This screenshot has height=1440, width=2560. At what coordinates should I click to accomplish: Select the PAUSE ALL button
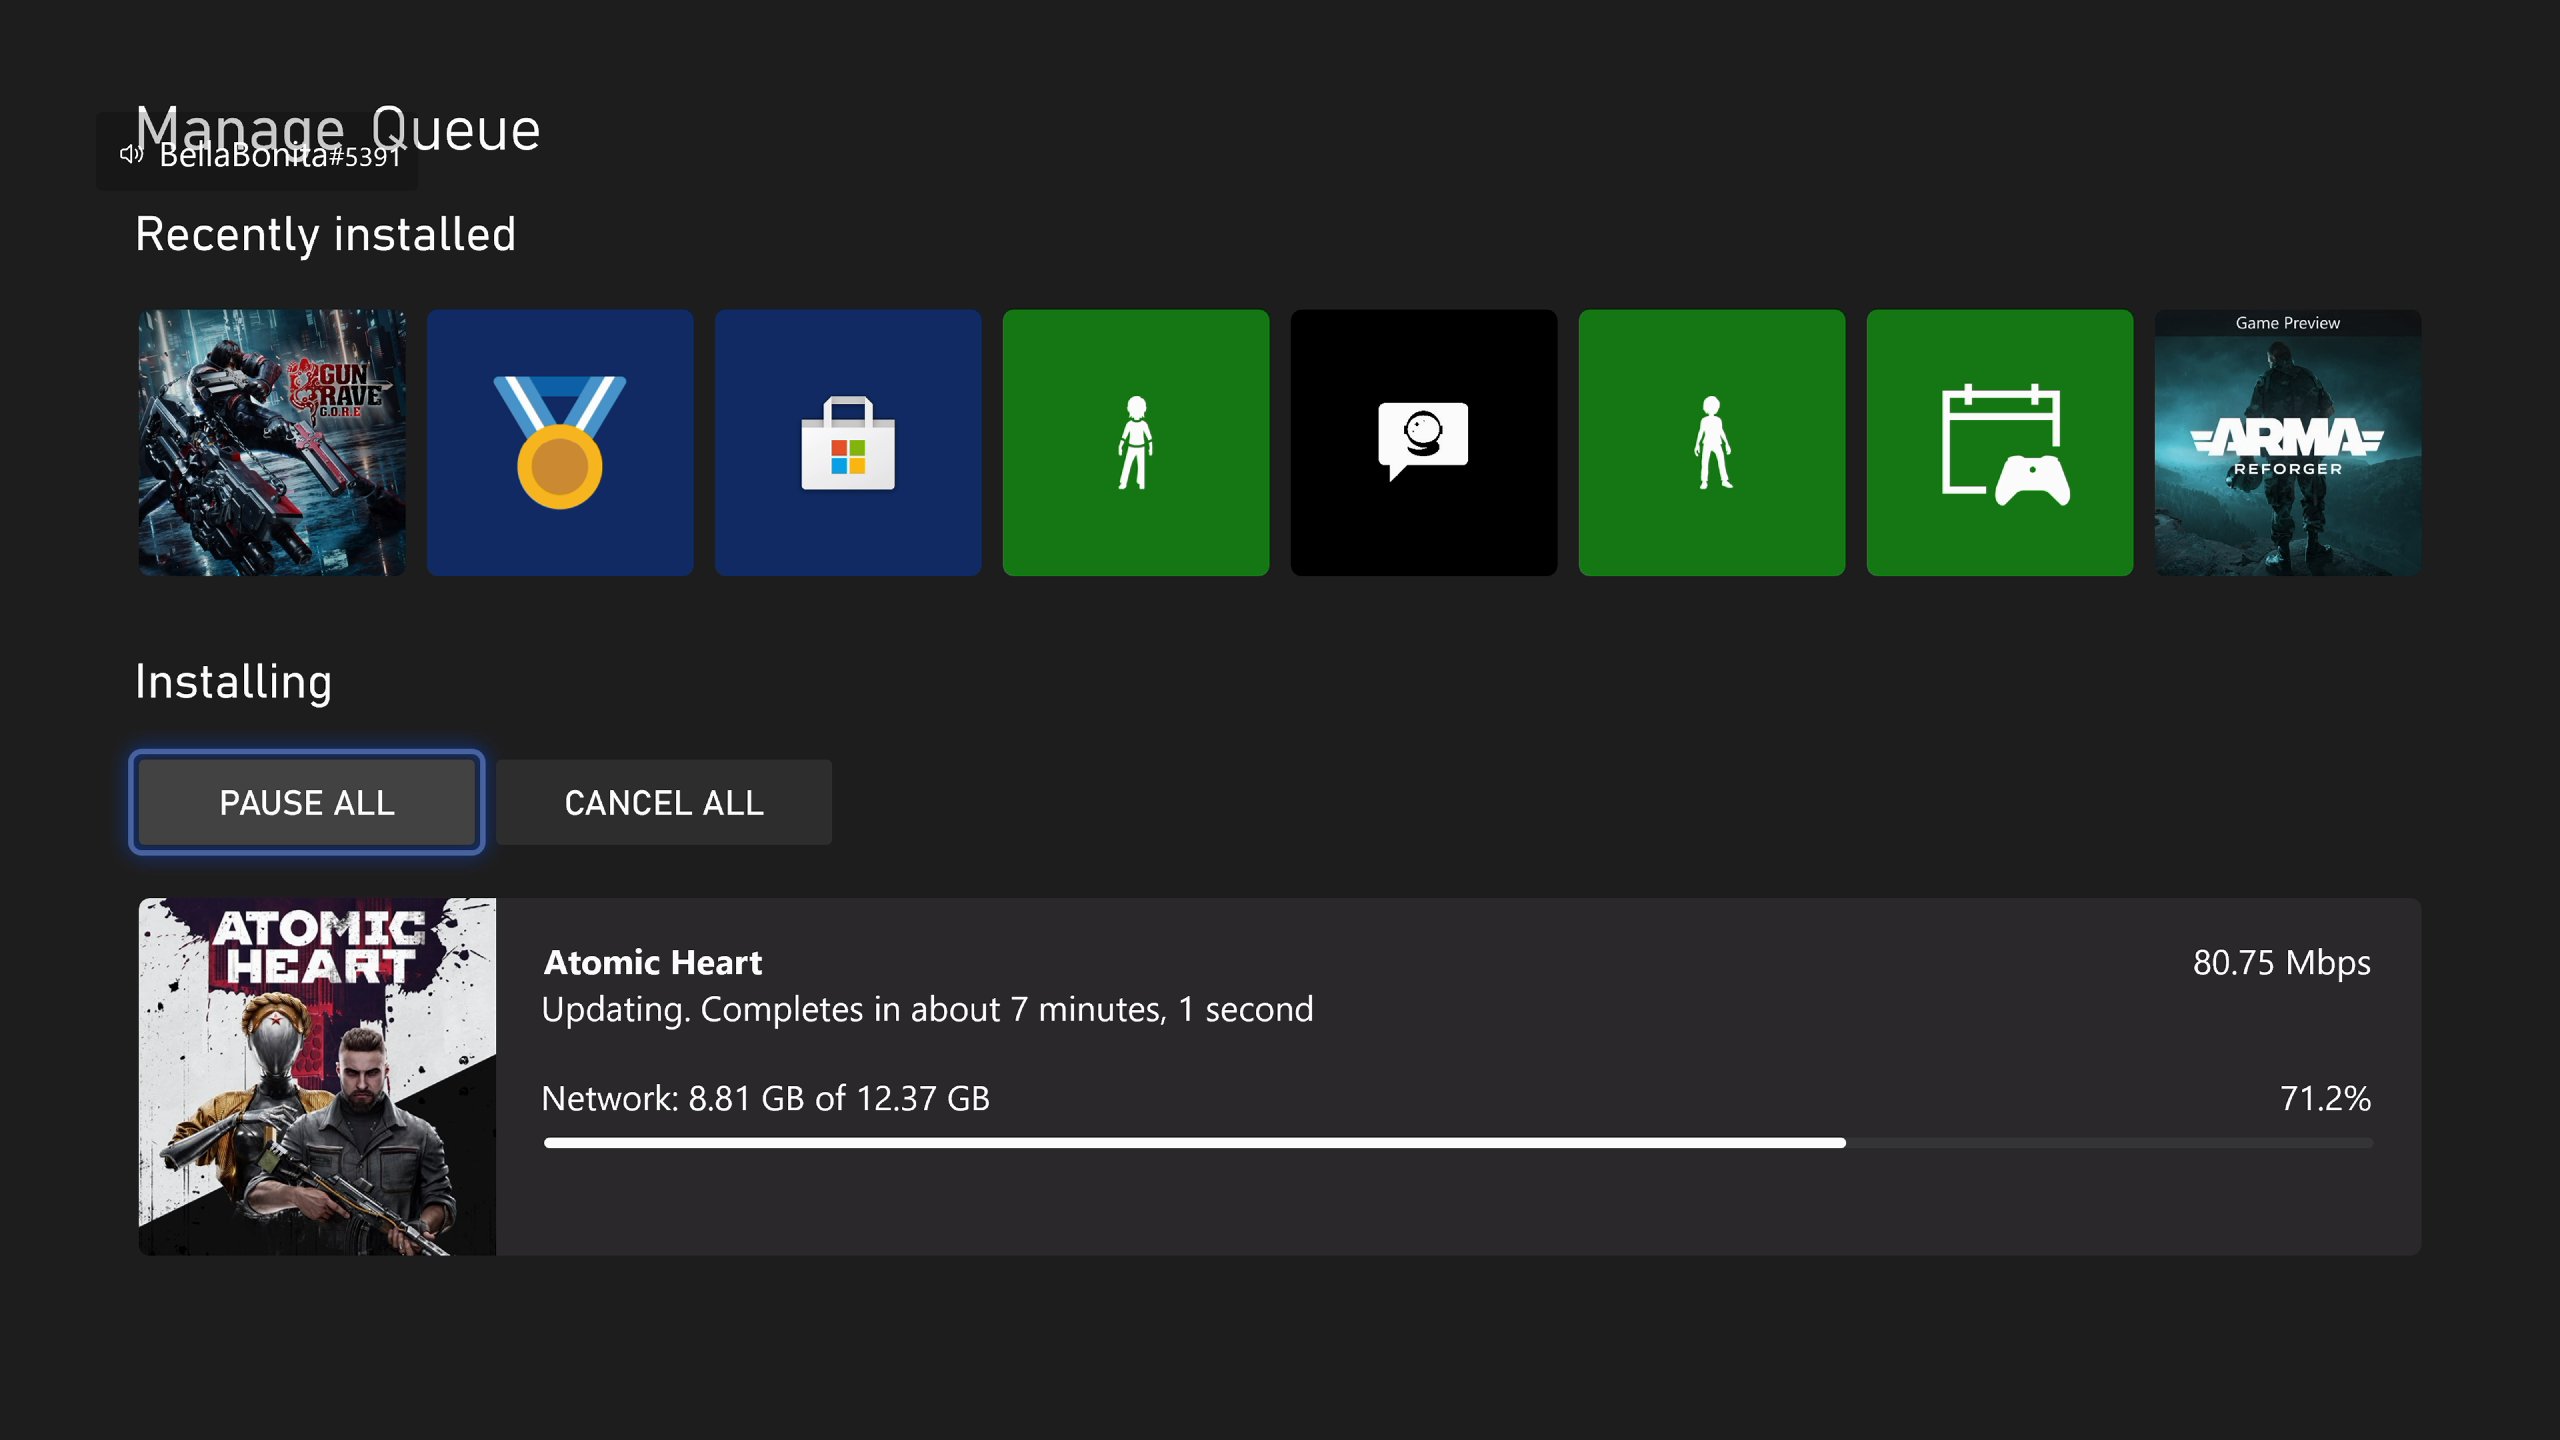[x=307, y=802]
